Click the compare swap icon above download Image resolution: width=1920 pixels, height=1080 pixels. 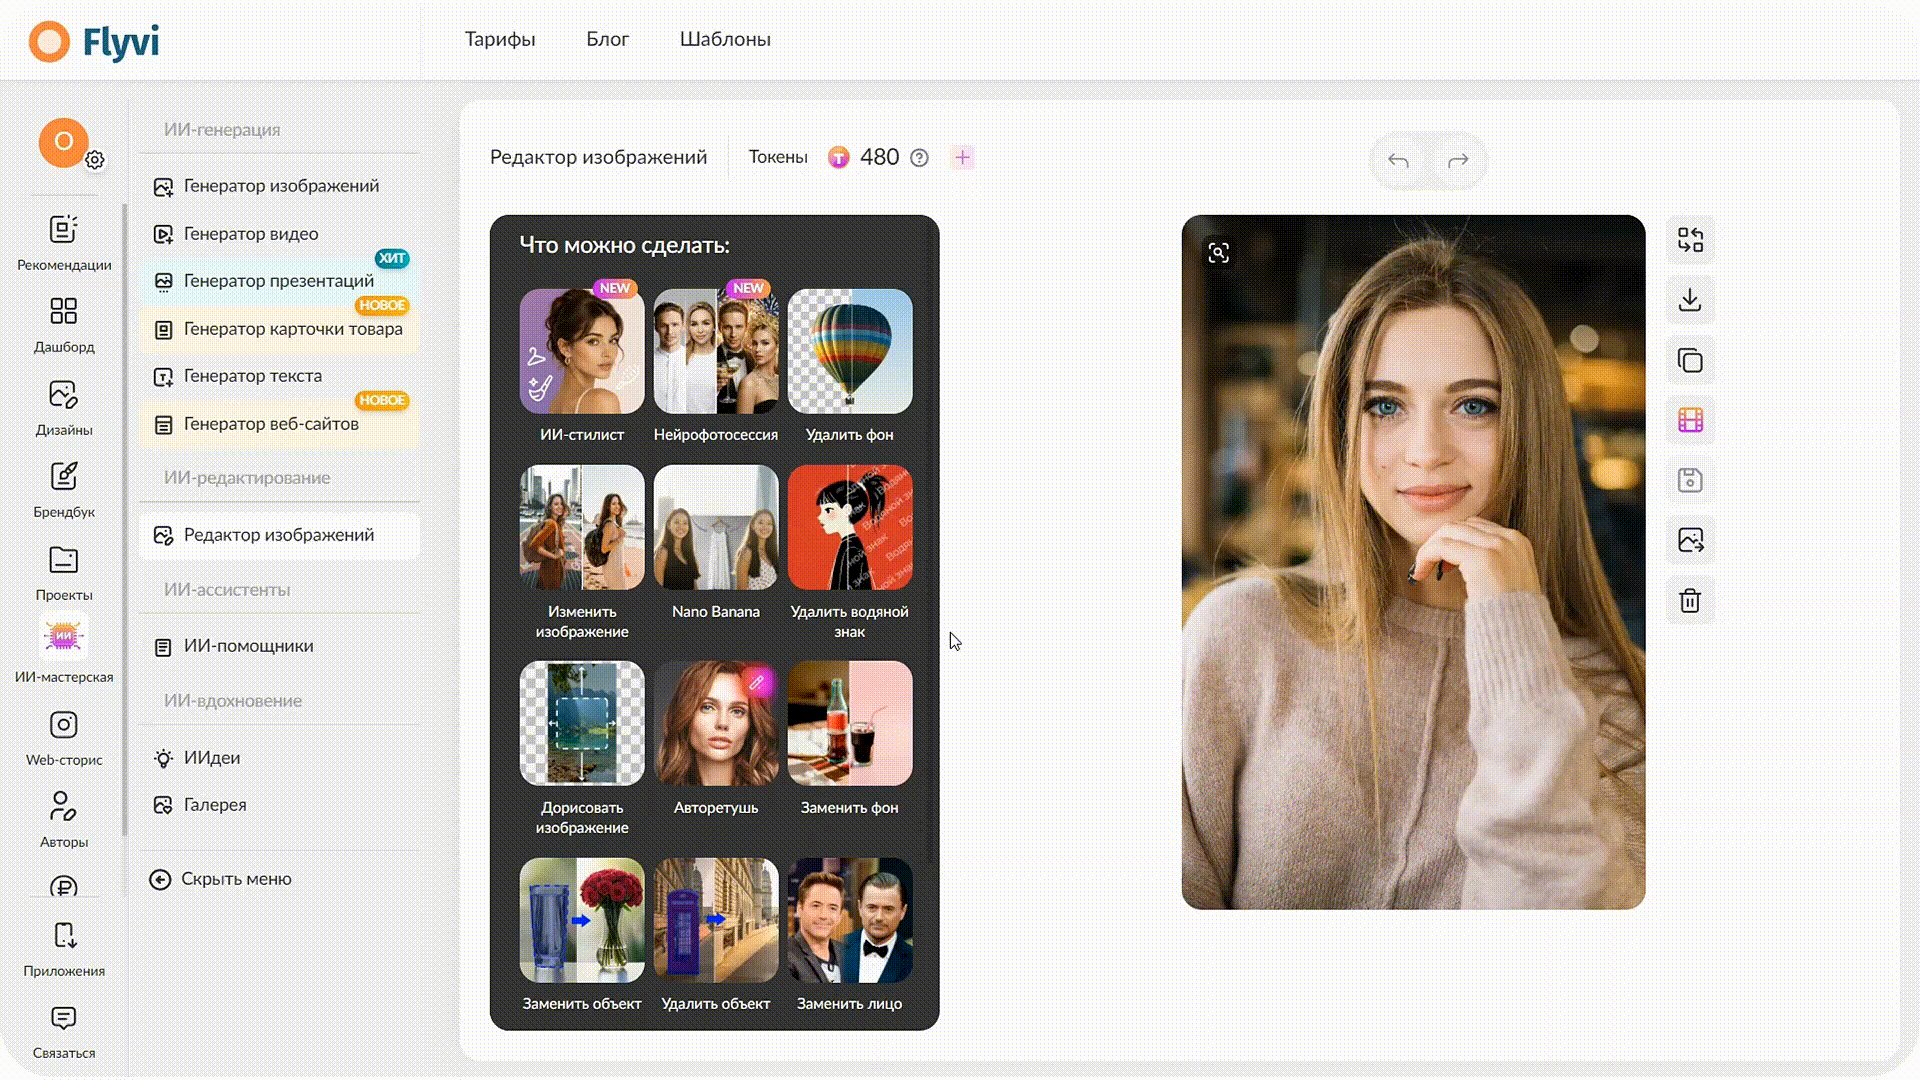(1690, 240)
